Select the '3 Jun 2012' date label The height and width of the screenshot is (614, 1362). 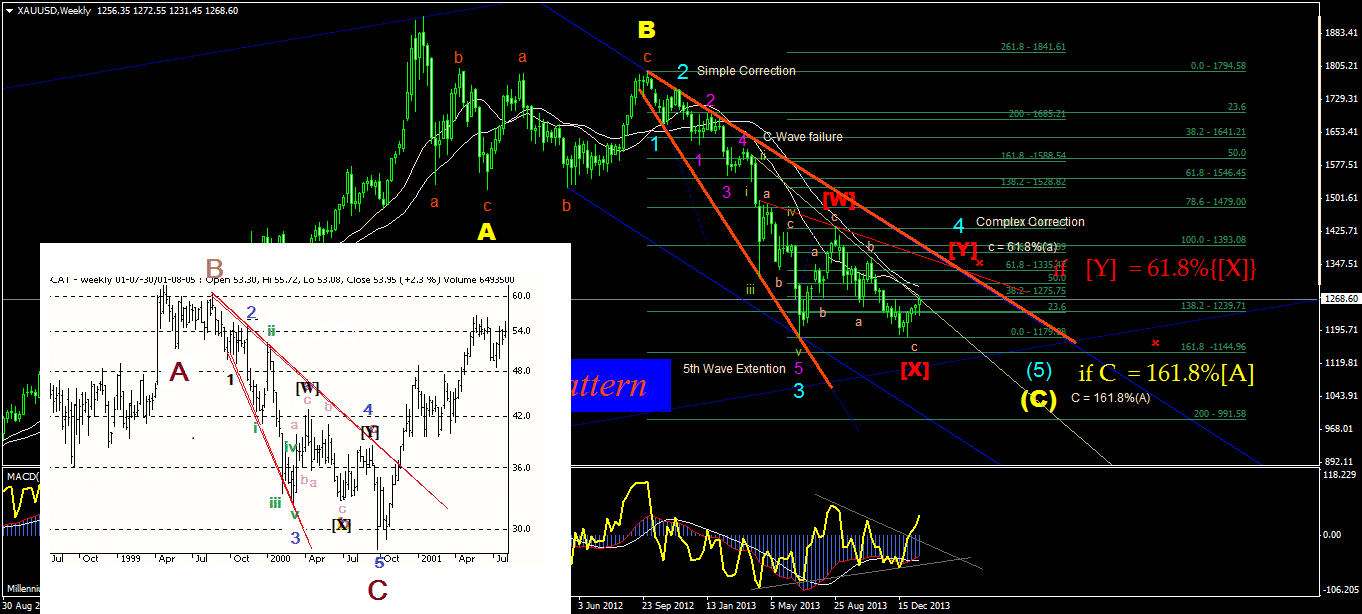click(602, 605)
